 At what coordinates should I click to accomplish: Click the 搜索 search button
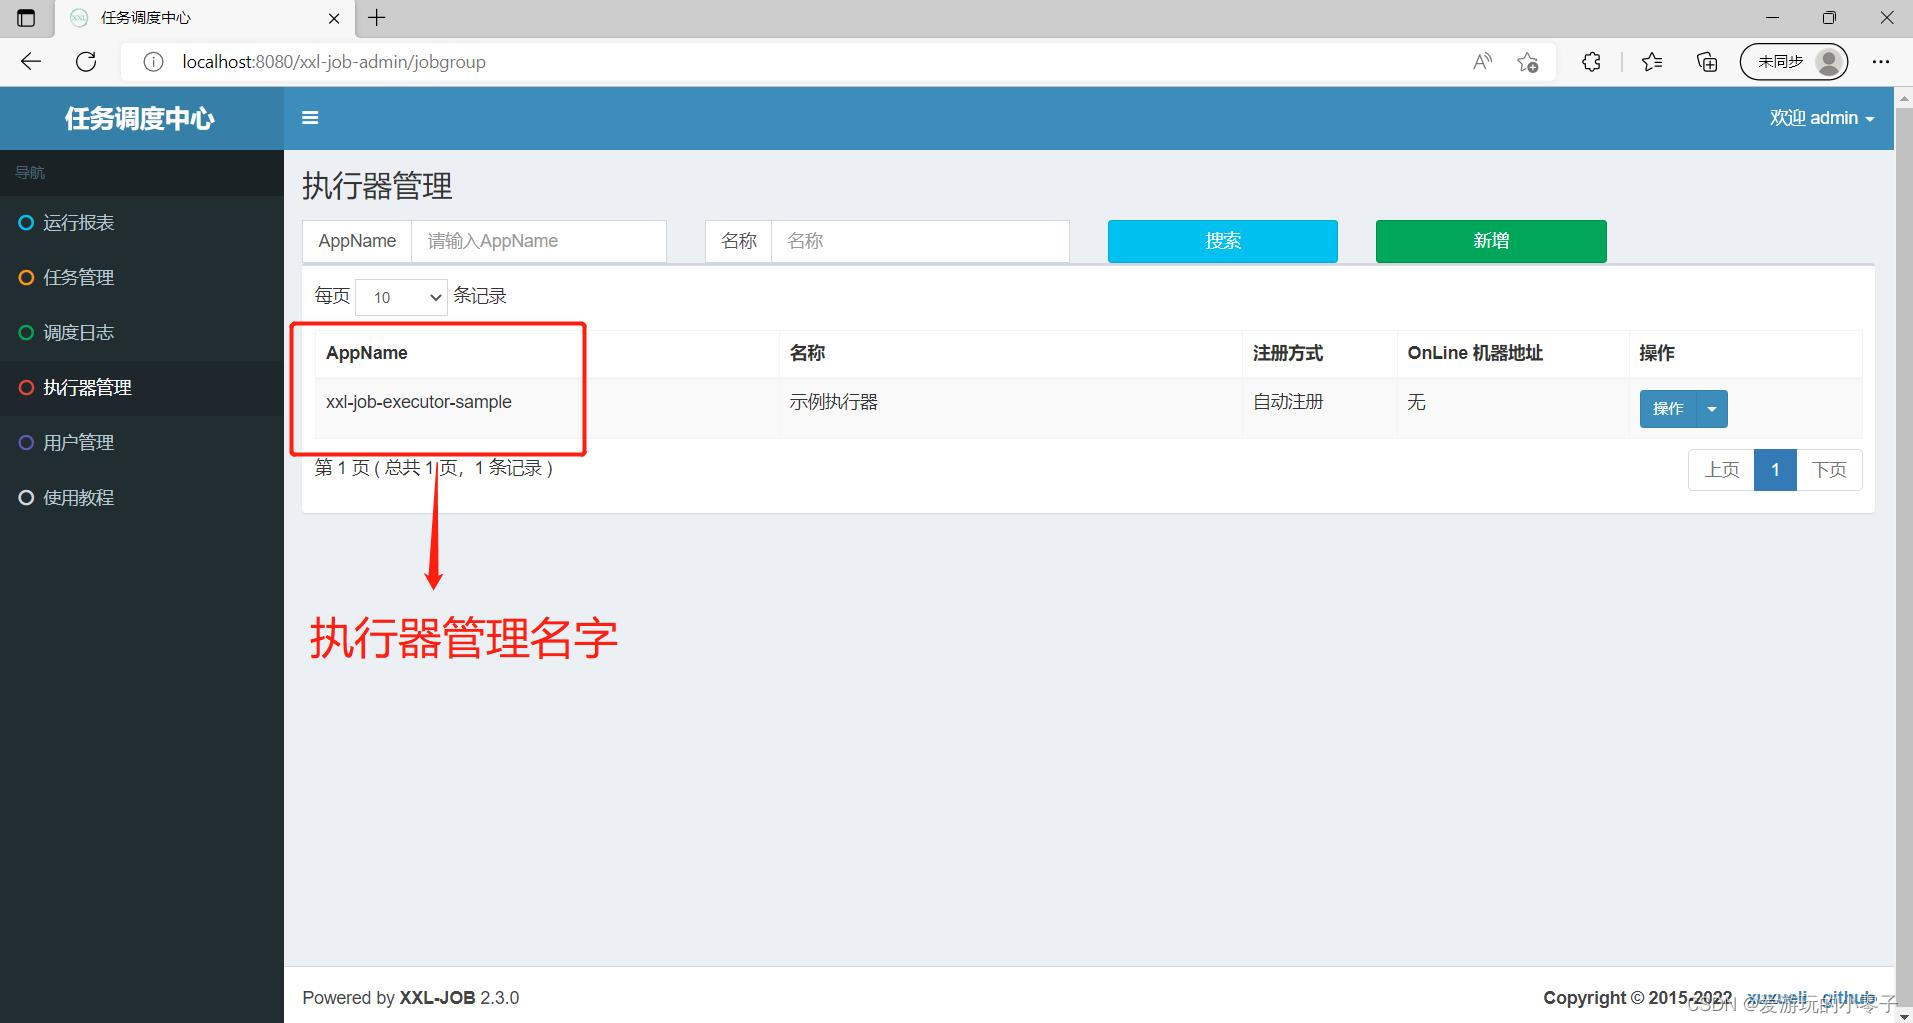(1223, 241)
